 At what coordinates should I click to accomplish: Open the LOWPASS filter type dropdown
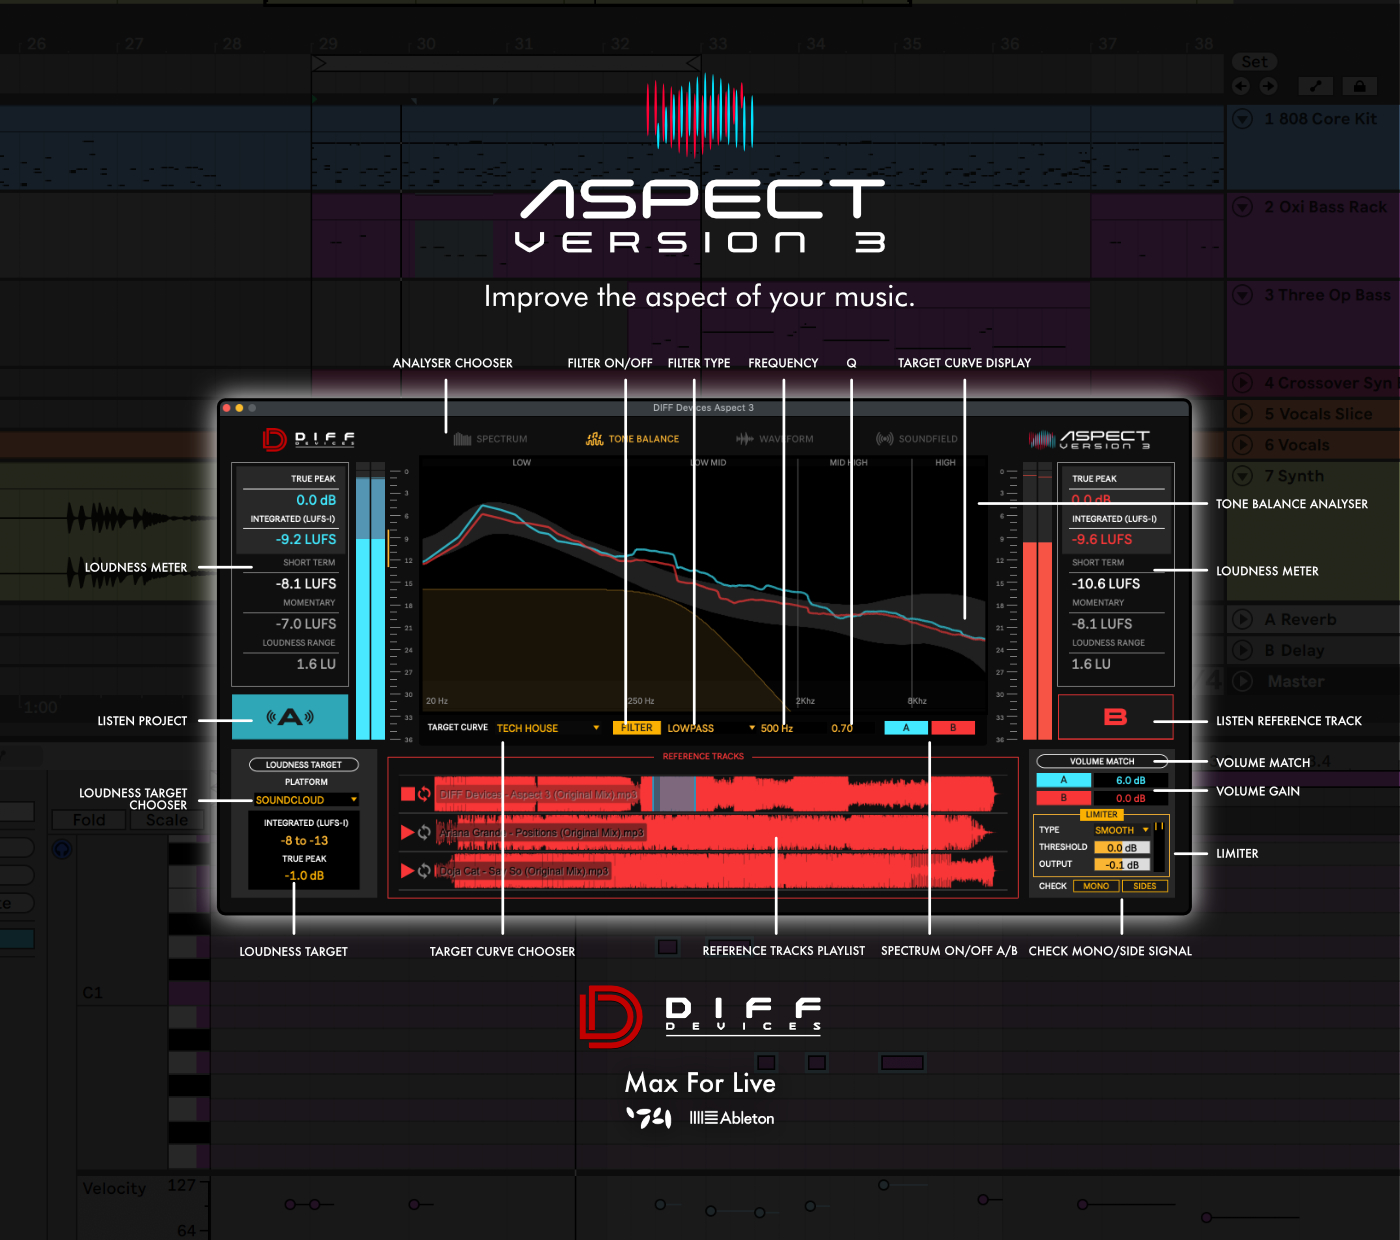pyautogui.click(x=711, y=728)
